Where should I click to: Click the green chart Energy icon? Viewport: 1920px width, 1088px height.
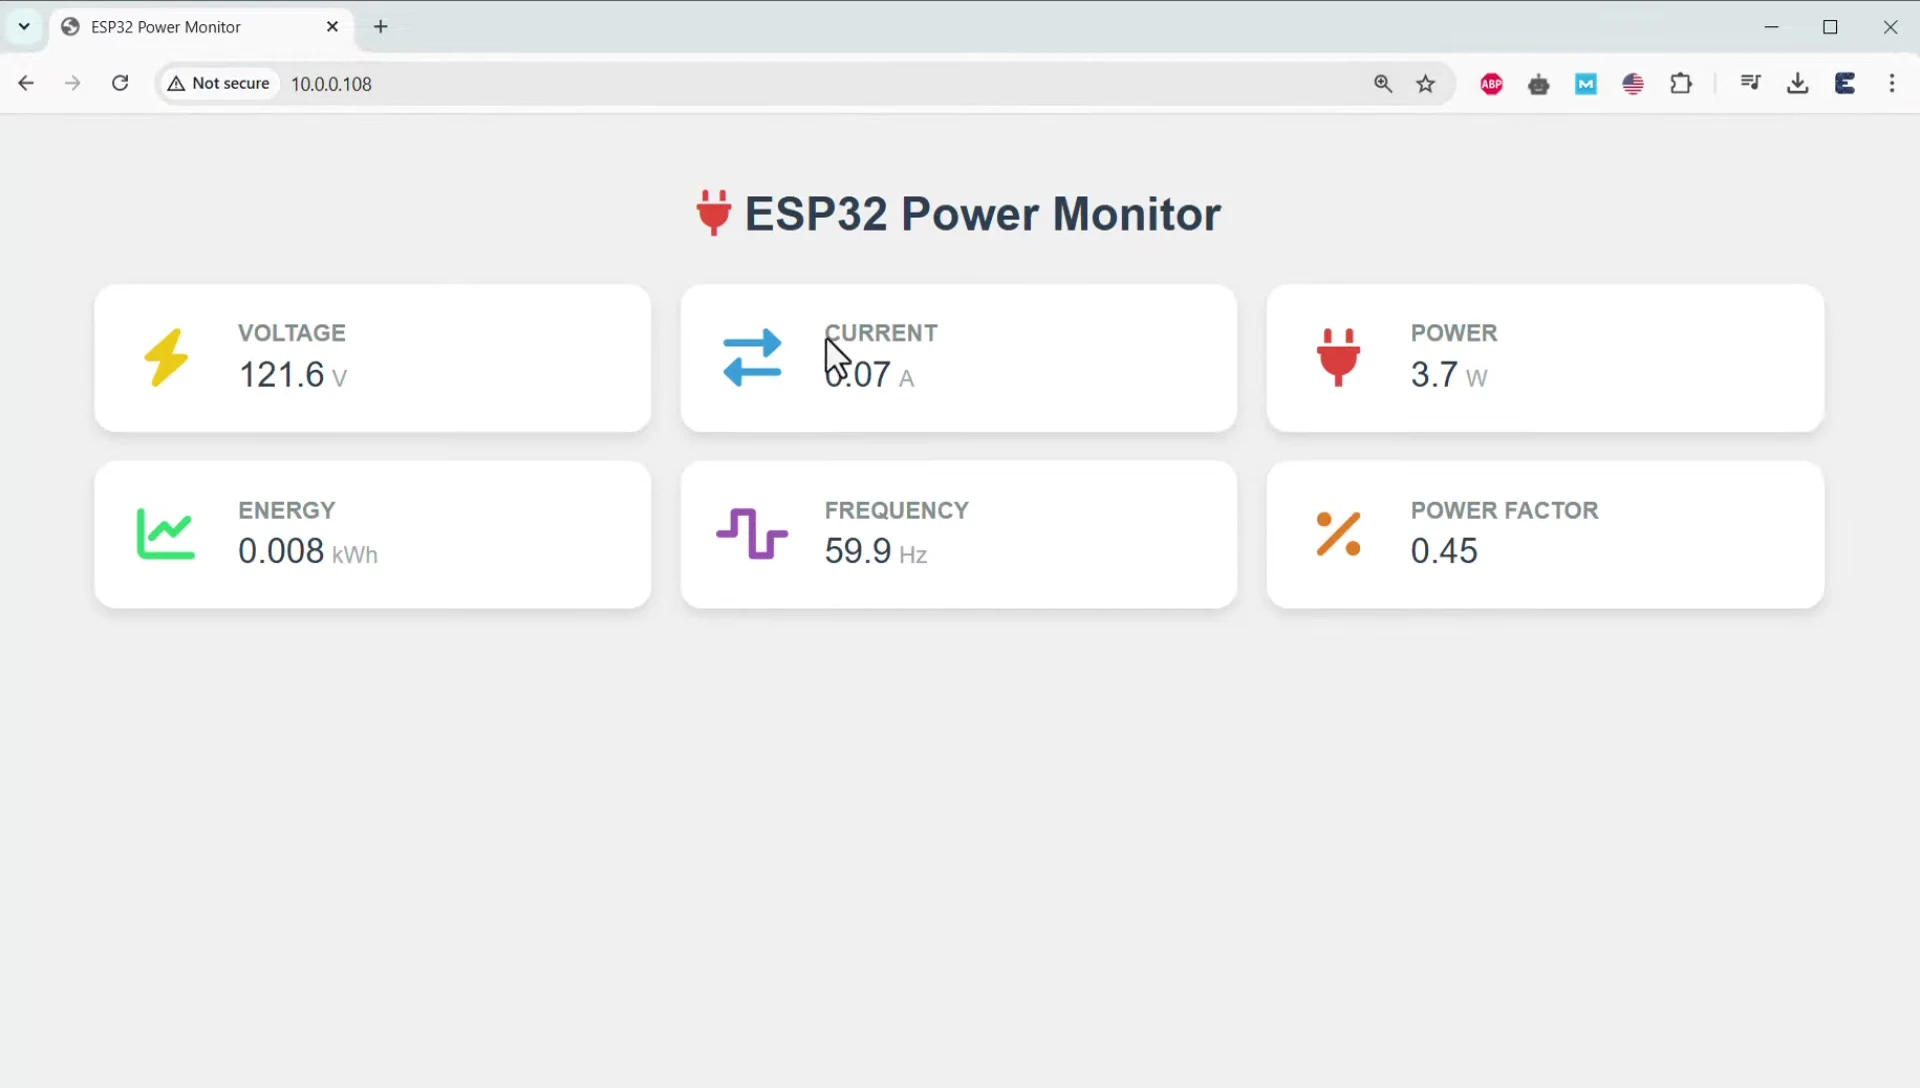165,534
